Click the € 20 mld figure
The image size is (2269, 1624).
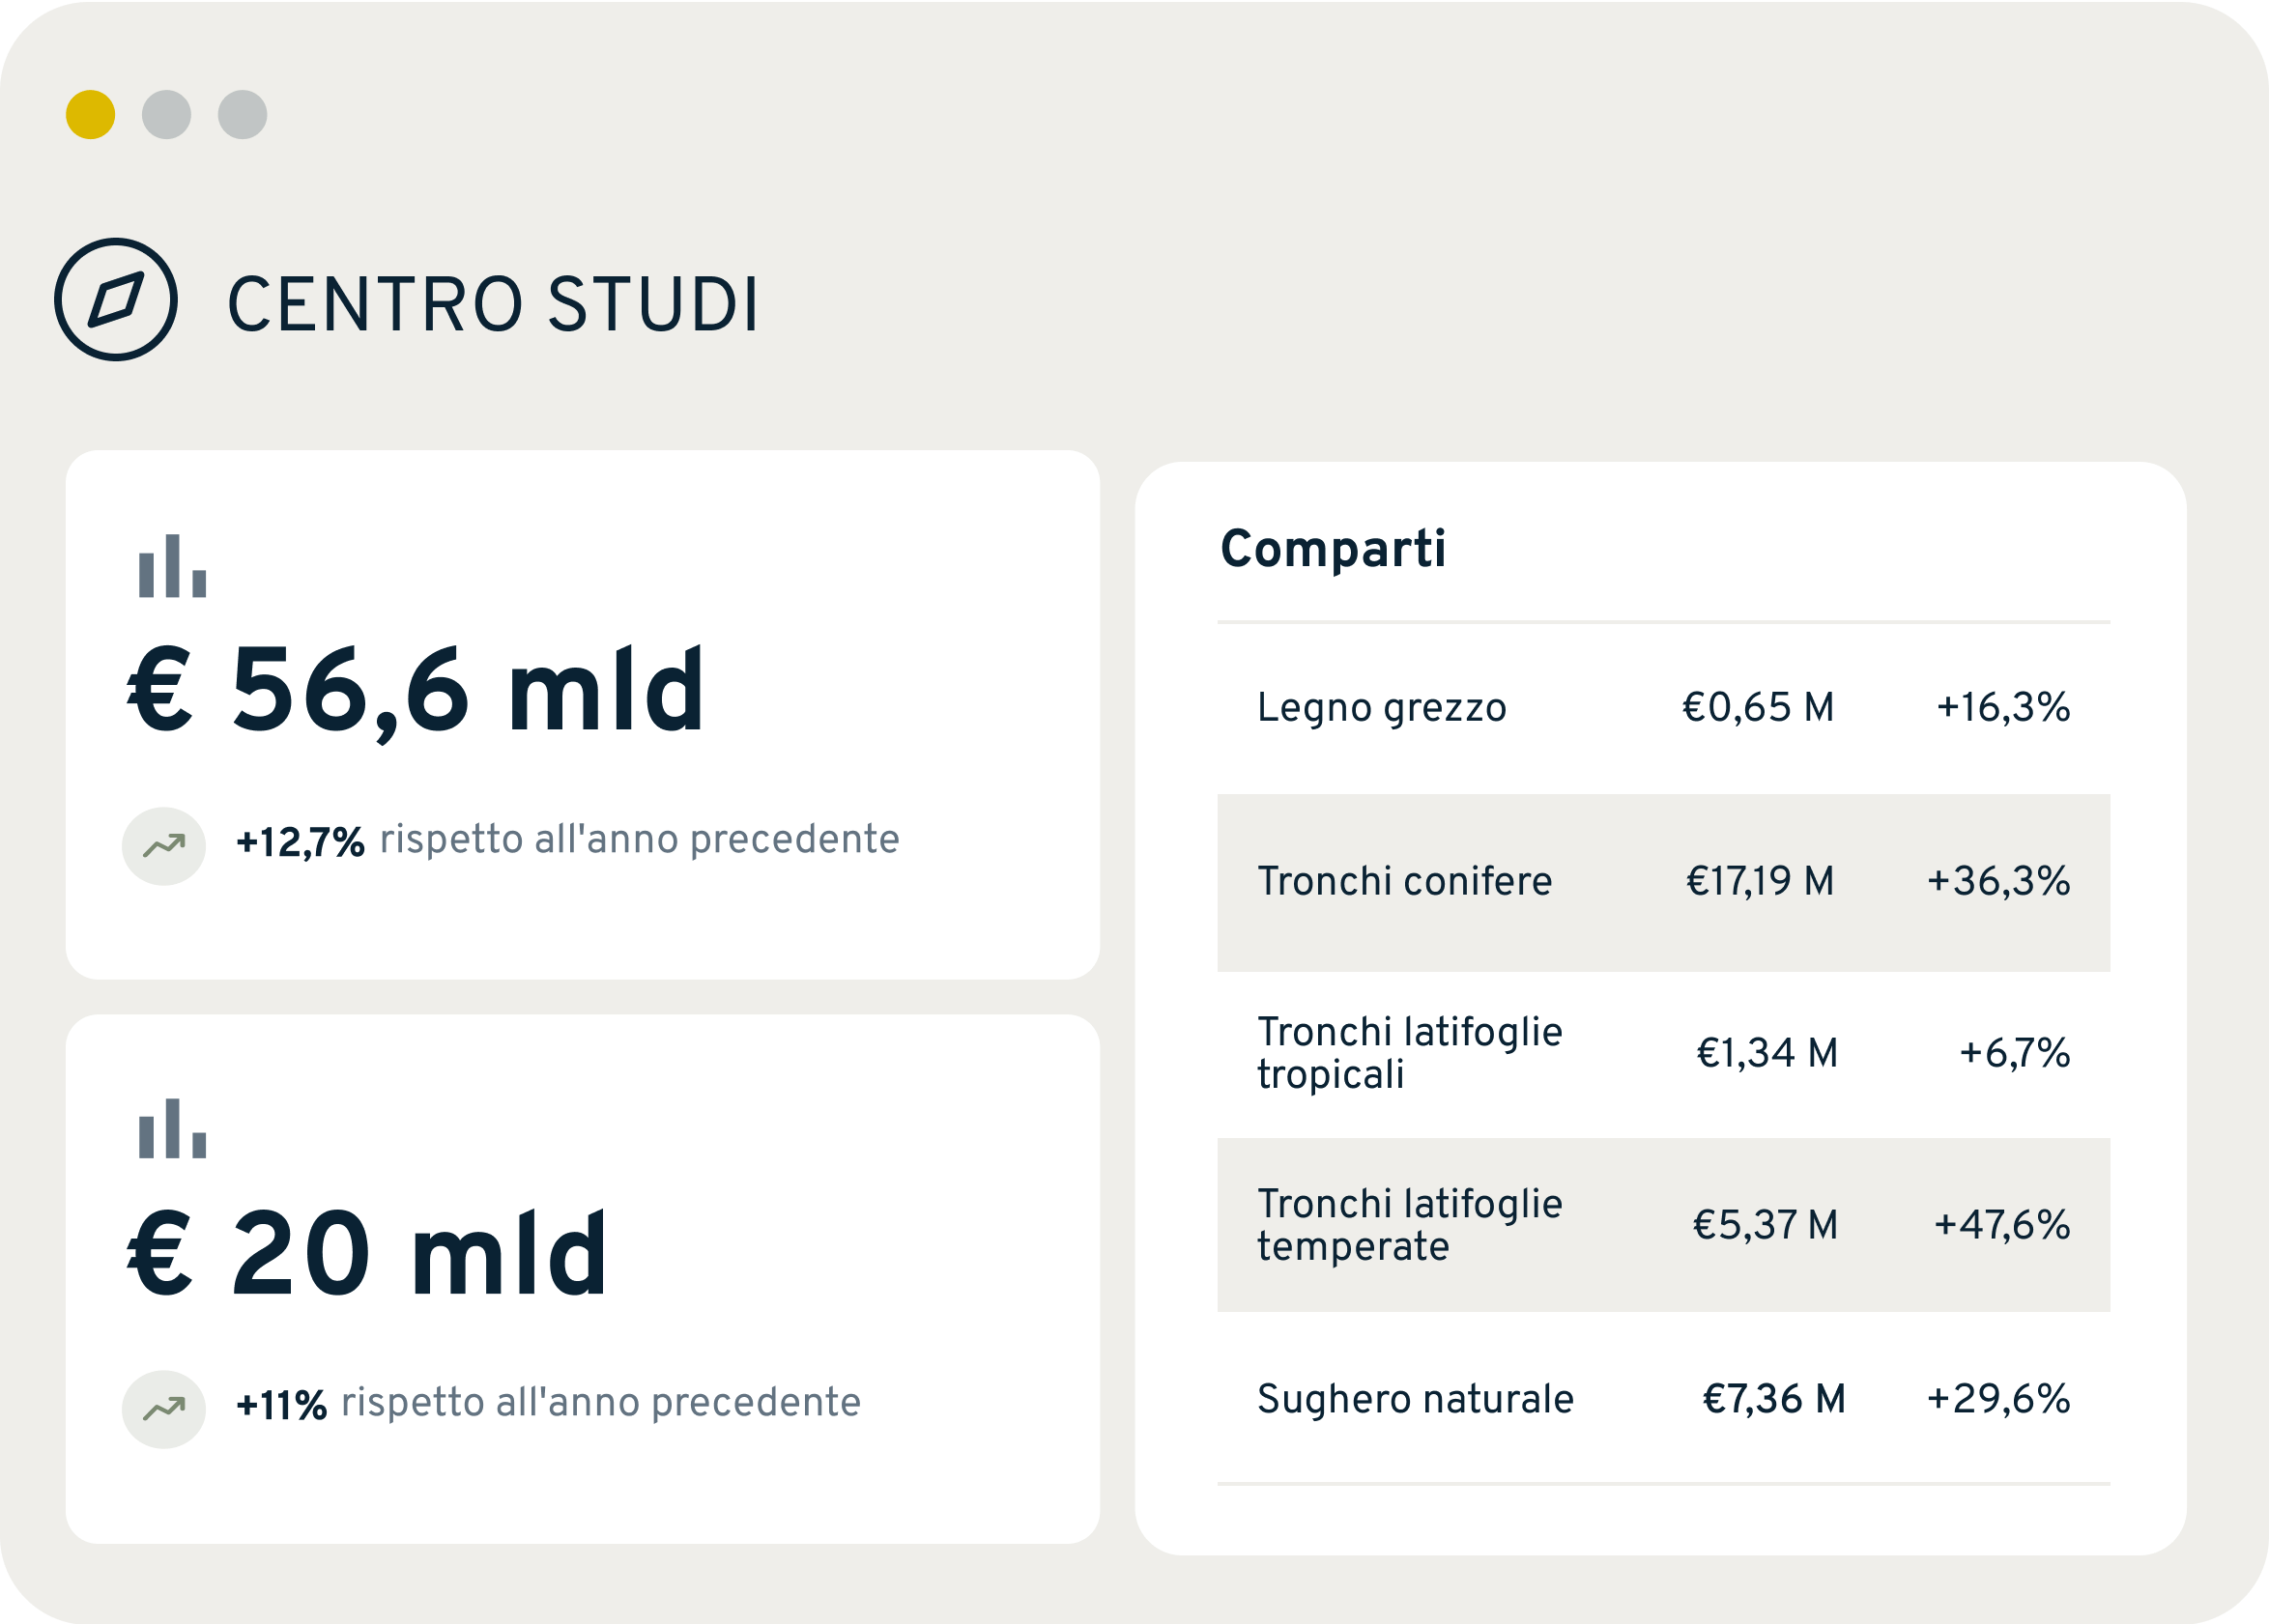[x=367, y=1254]
